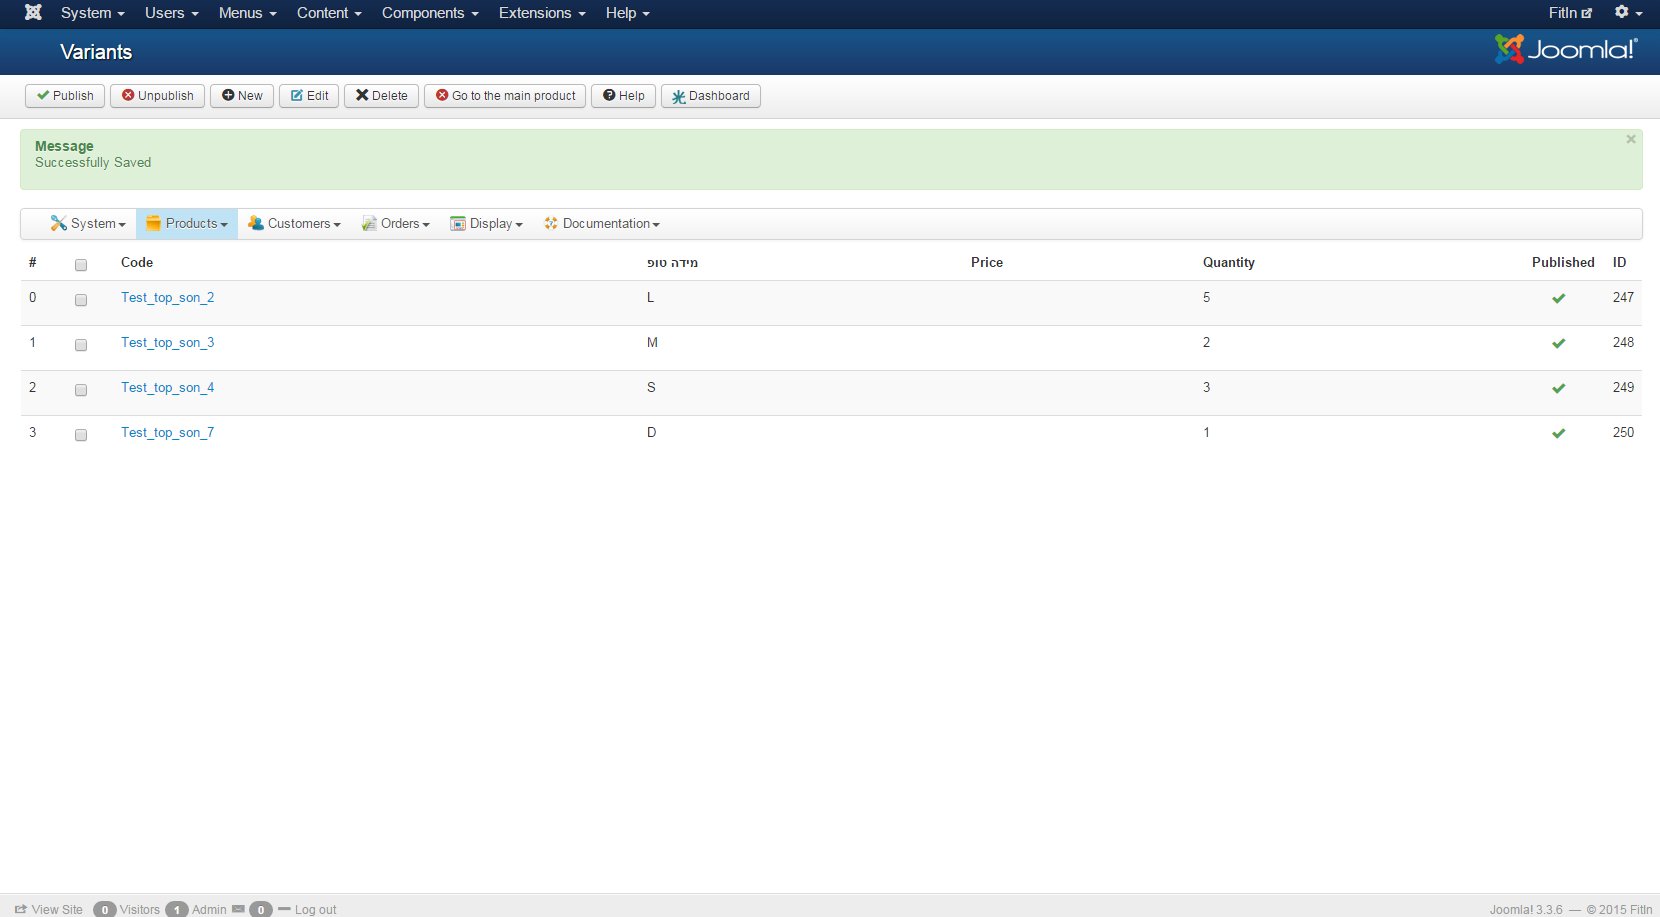Click the Visitors count badge in footer

105,909
